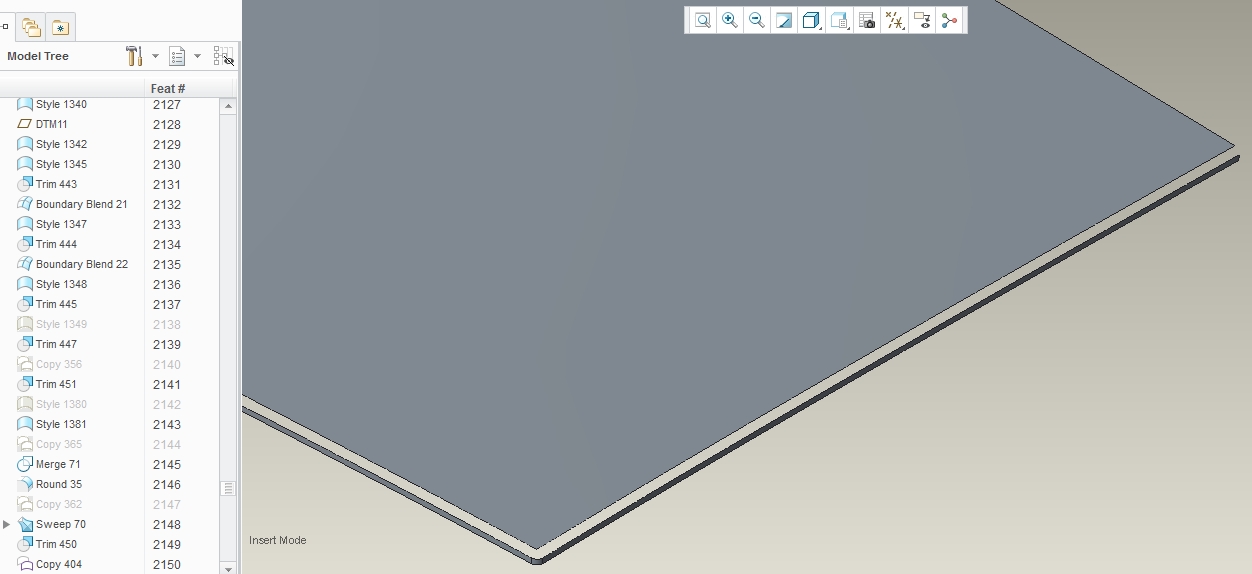The width and height of the screenshot is (1252, 574).
Task: Click the Zoom Out tool
Action: click(x=757, y=20)
